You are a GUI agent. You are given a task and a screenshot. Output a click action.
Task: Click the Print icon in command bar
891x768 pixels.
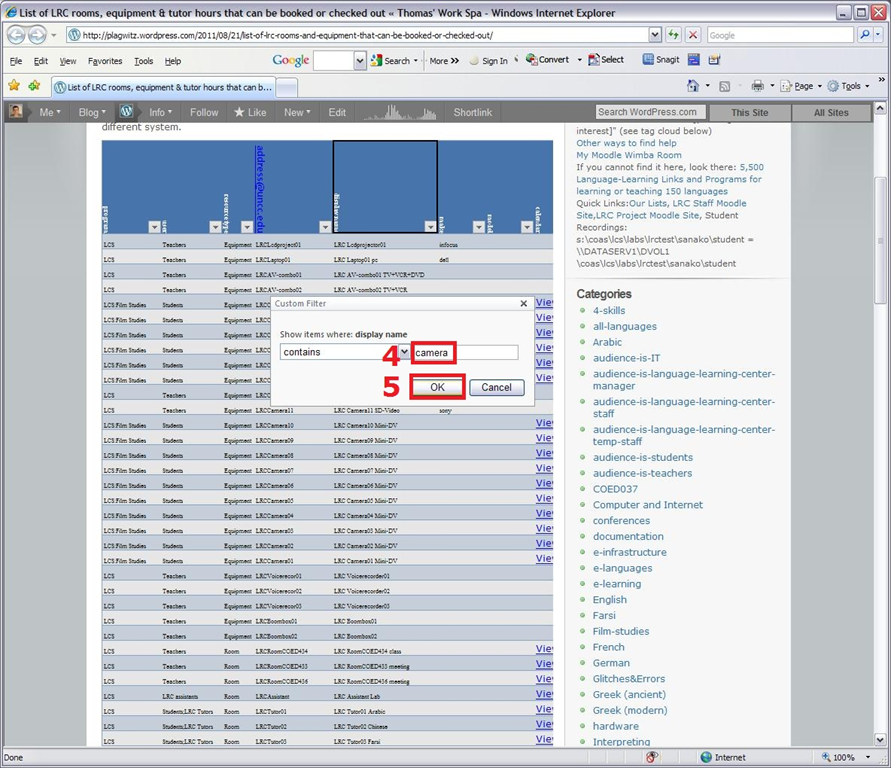click(758, 87)
